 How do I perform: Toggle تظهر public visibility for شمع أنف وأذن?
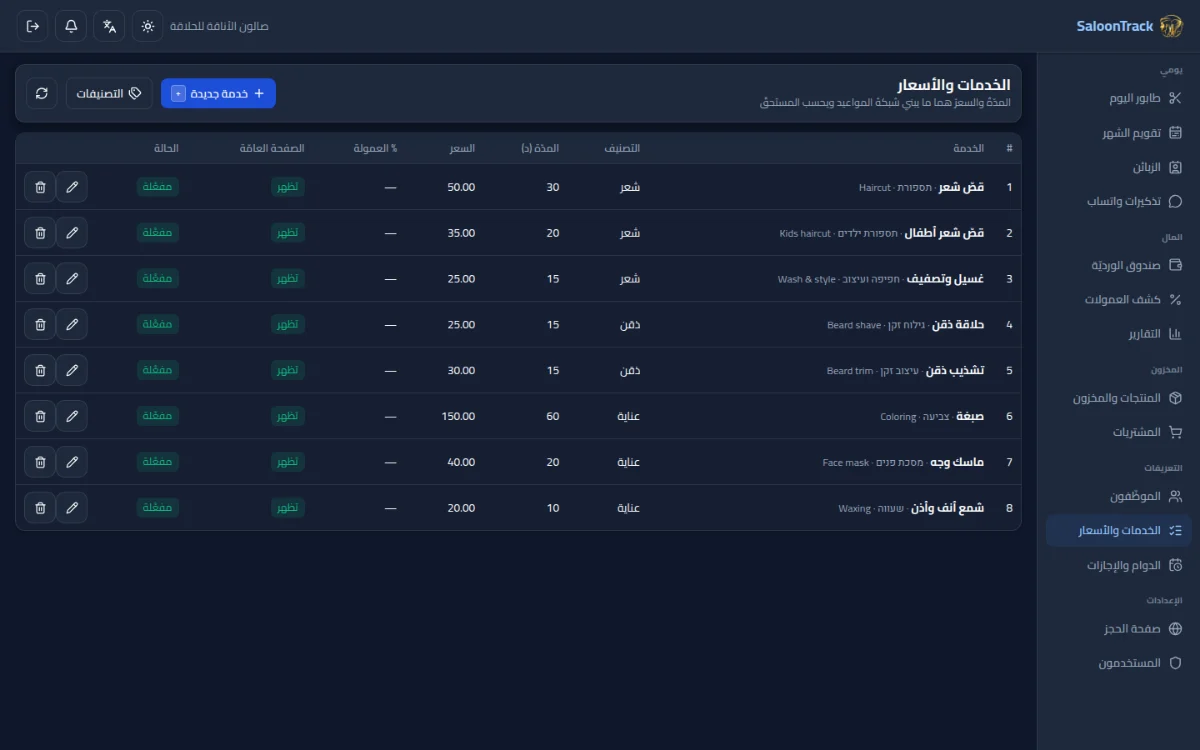pos(288,508)
